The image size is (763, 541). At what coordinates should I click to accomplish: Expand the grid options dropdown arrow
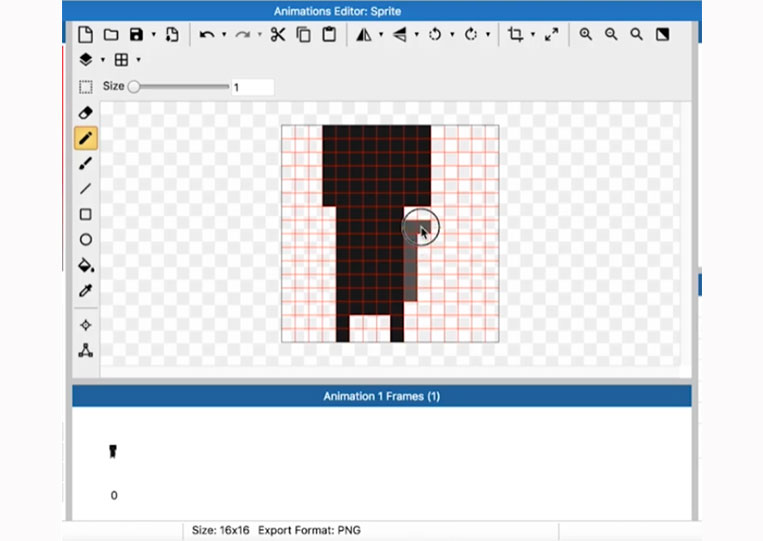click(x=138, y=60)
